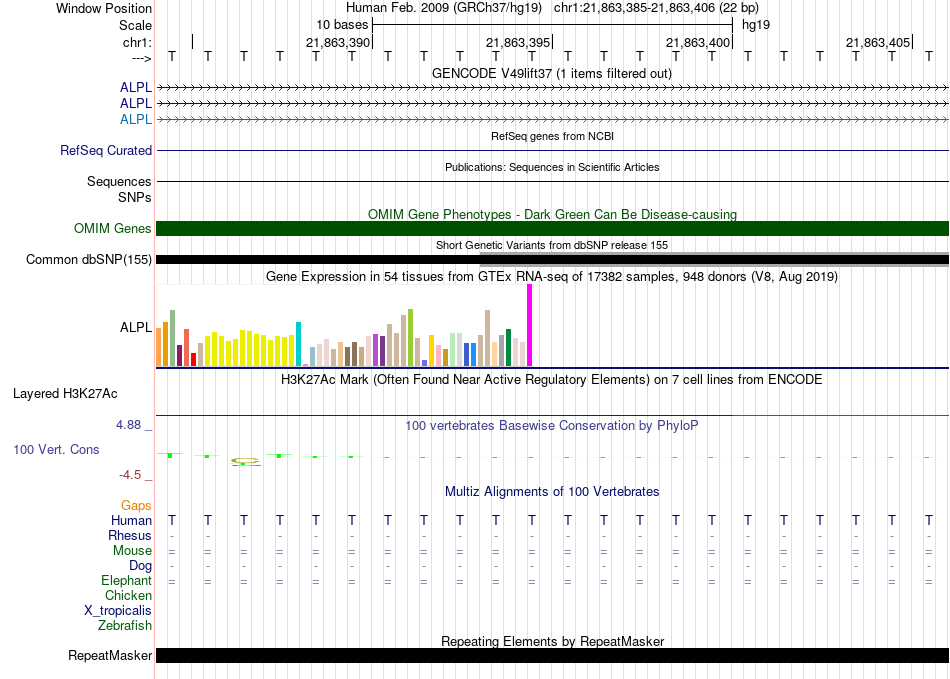The height and width of the screenshot is (679, 950).
Task: Select the Gaps label in Multiz track
Action: [136, 506]
